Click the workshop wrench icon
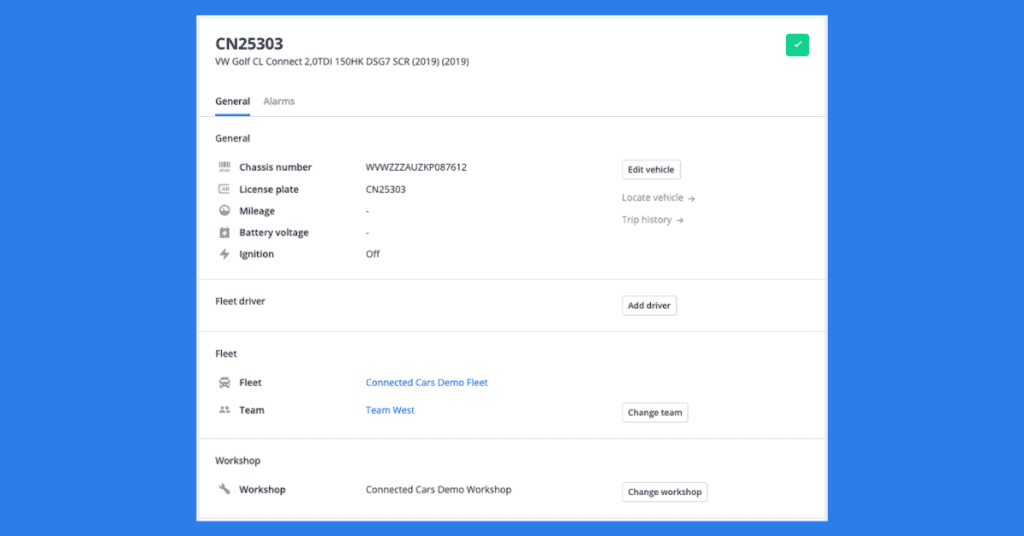1024x536 pixels. [x=225, y=490]
